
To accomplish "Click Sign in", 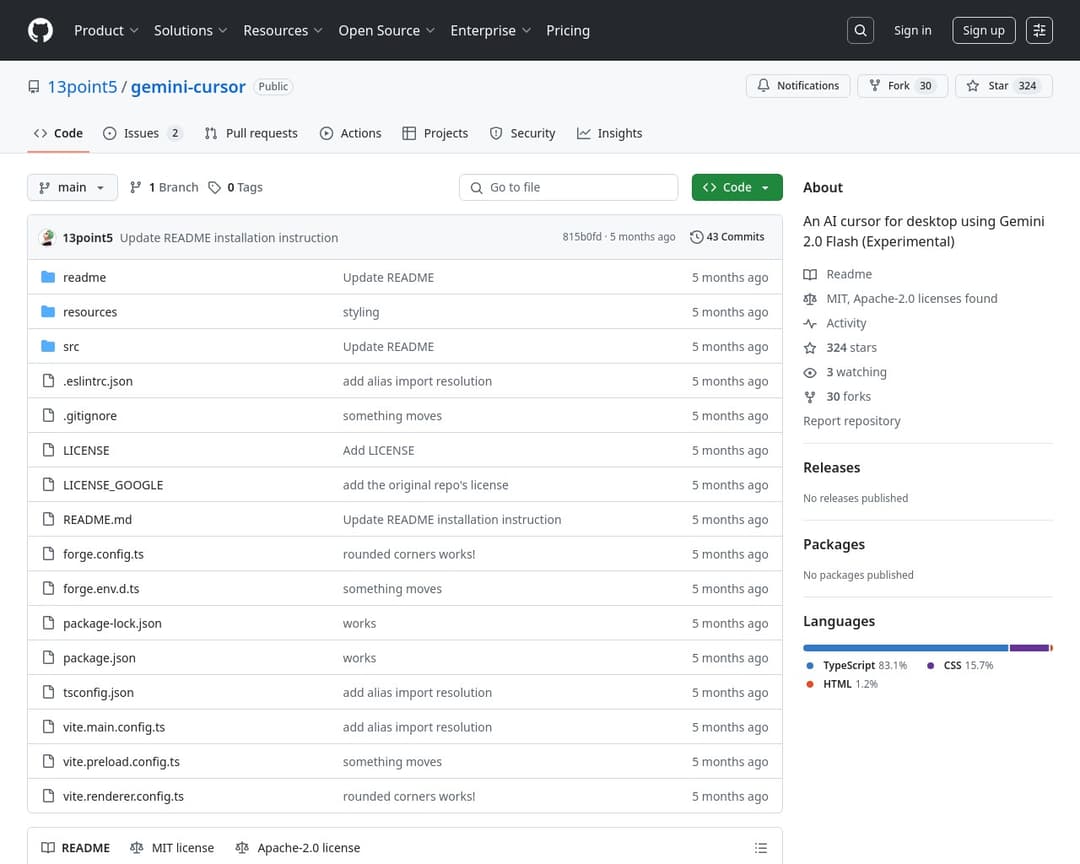I will coord(913,30).
